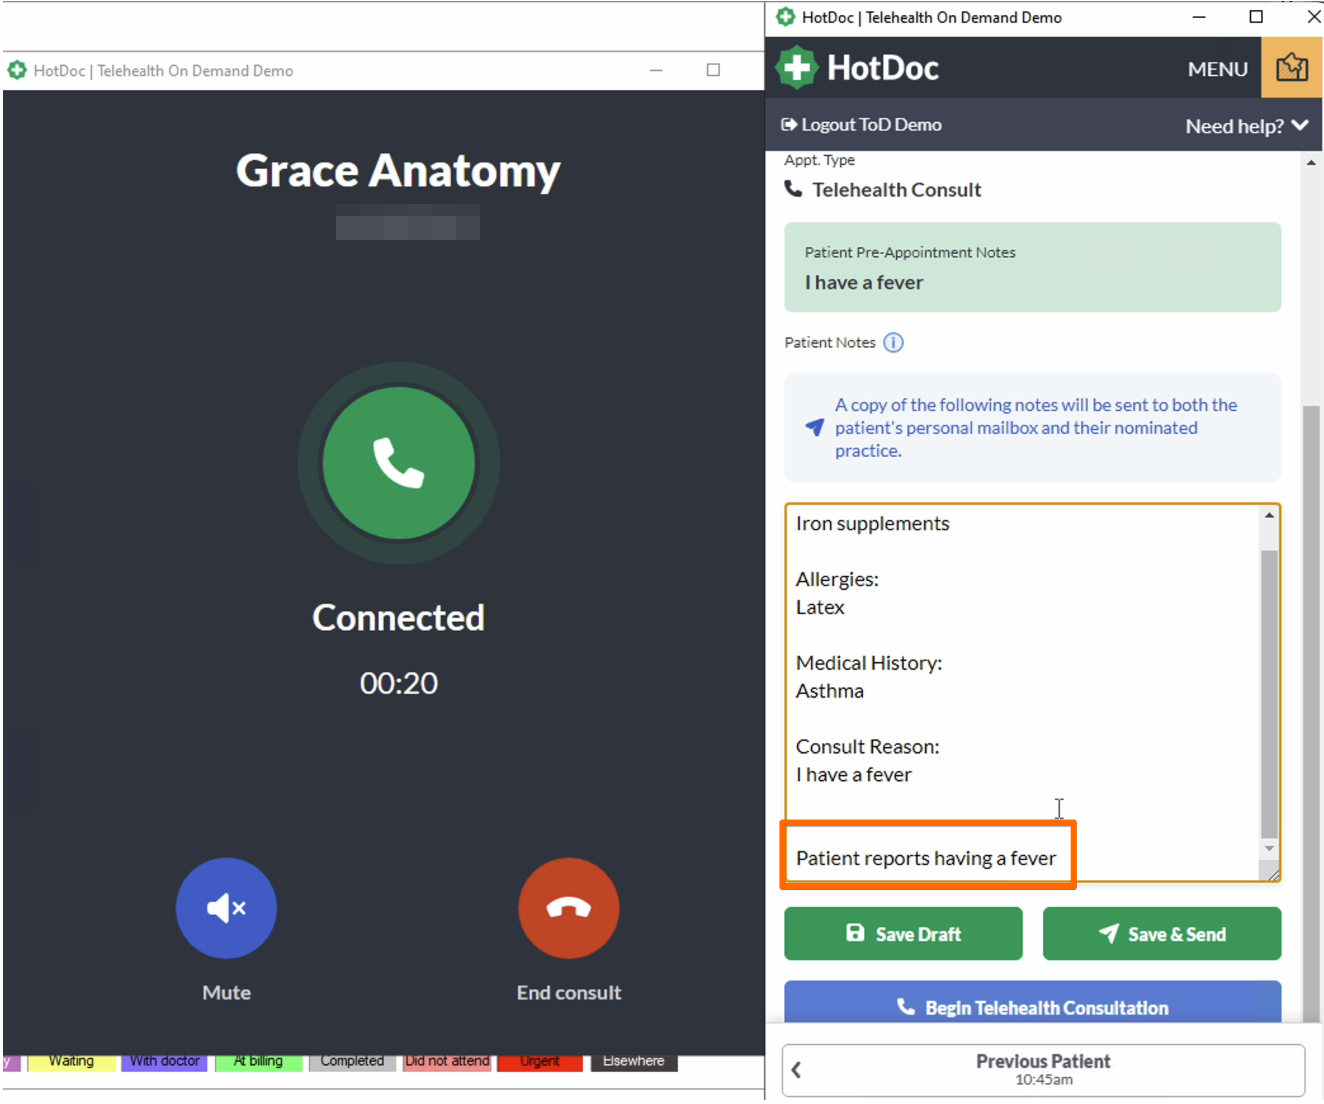Click the Telehealth Consult appointment type text
This screenshot has width=1324, height=1104.
click(896, 190)
